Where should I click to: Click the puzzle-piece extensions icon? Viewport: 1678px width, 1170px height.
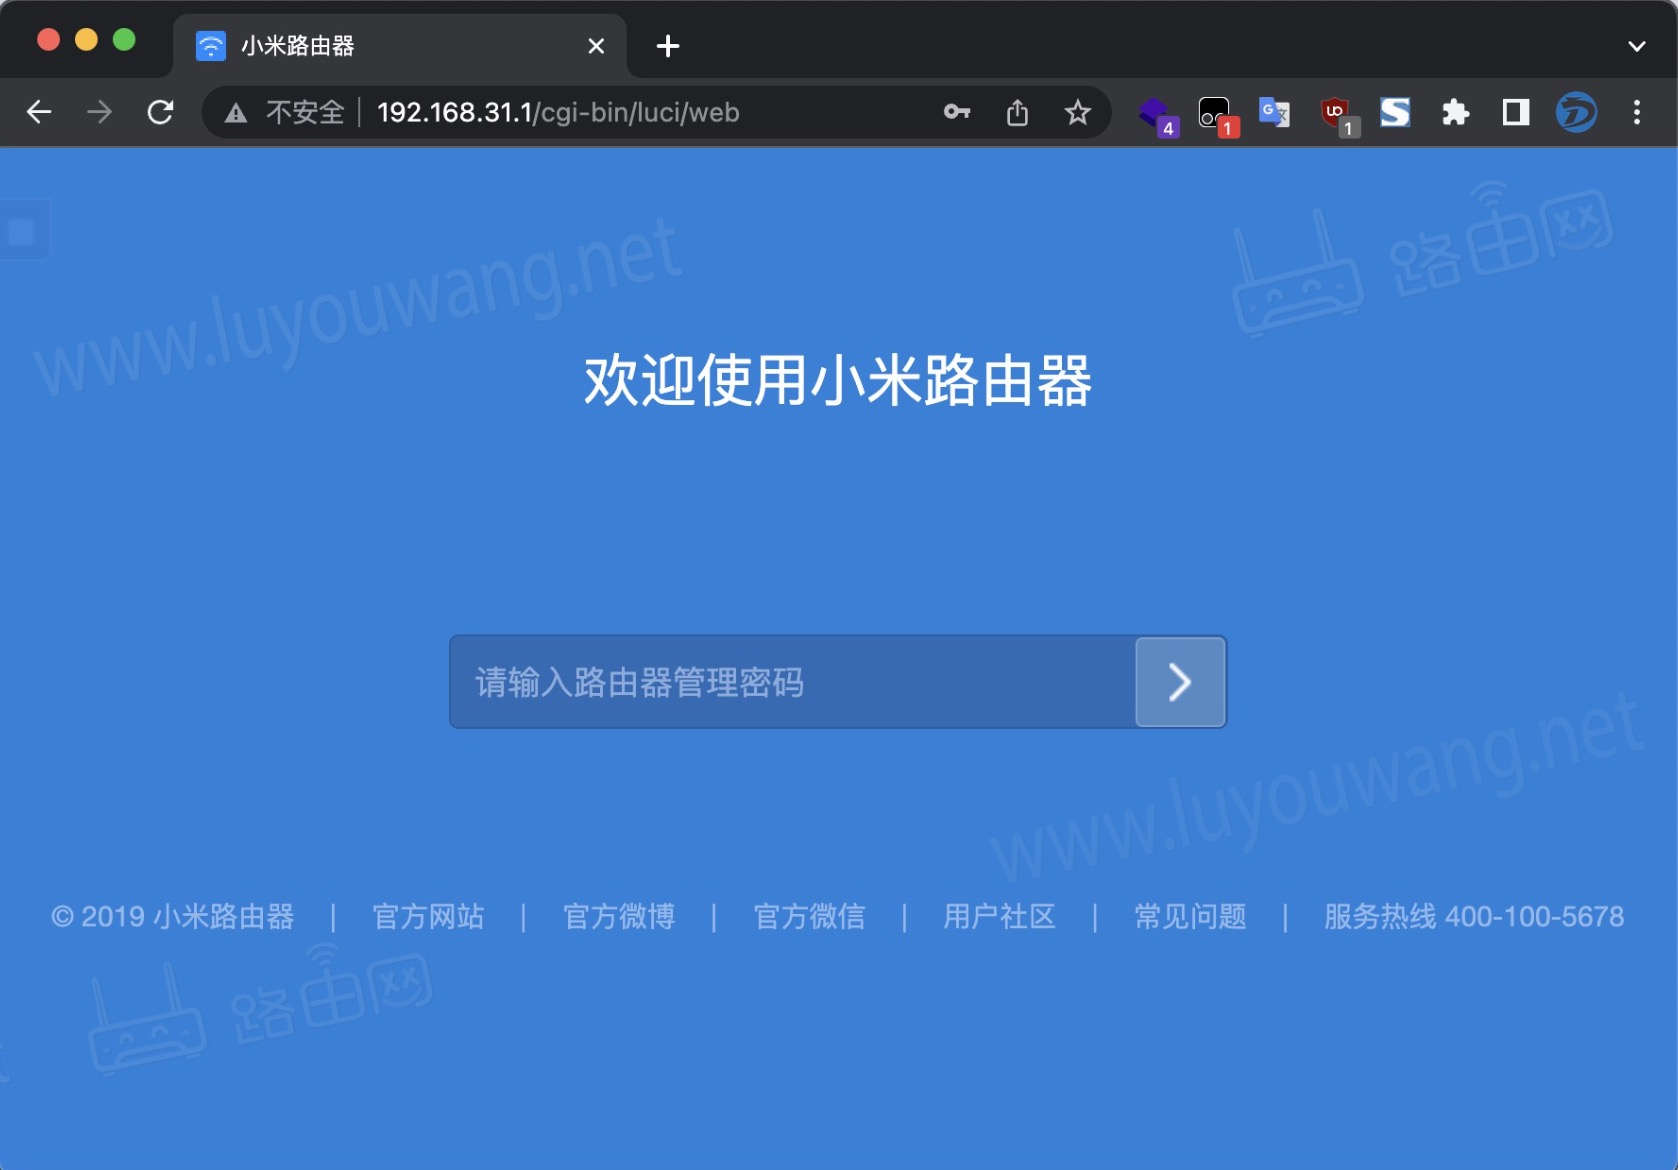click(x=1455, y=113)
